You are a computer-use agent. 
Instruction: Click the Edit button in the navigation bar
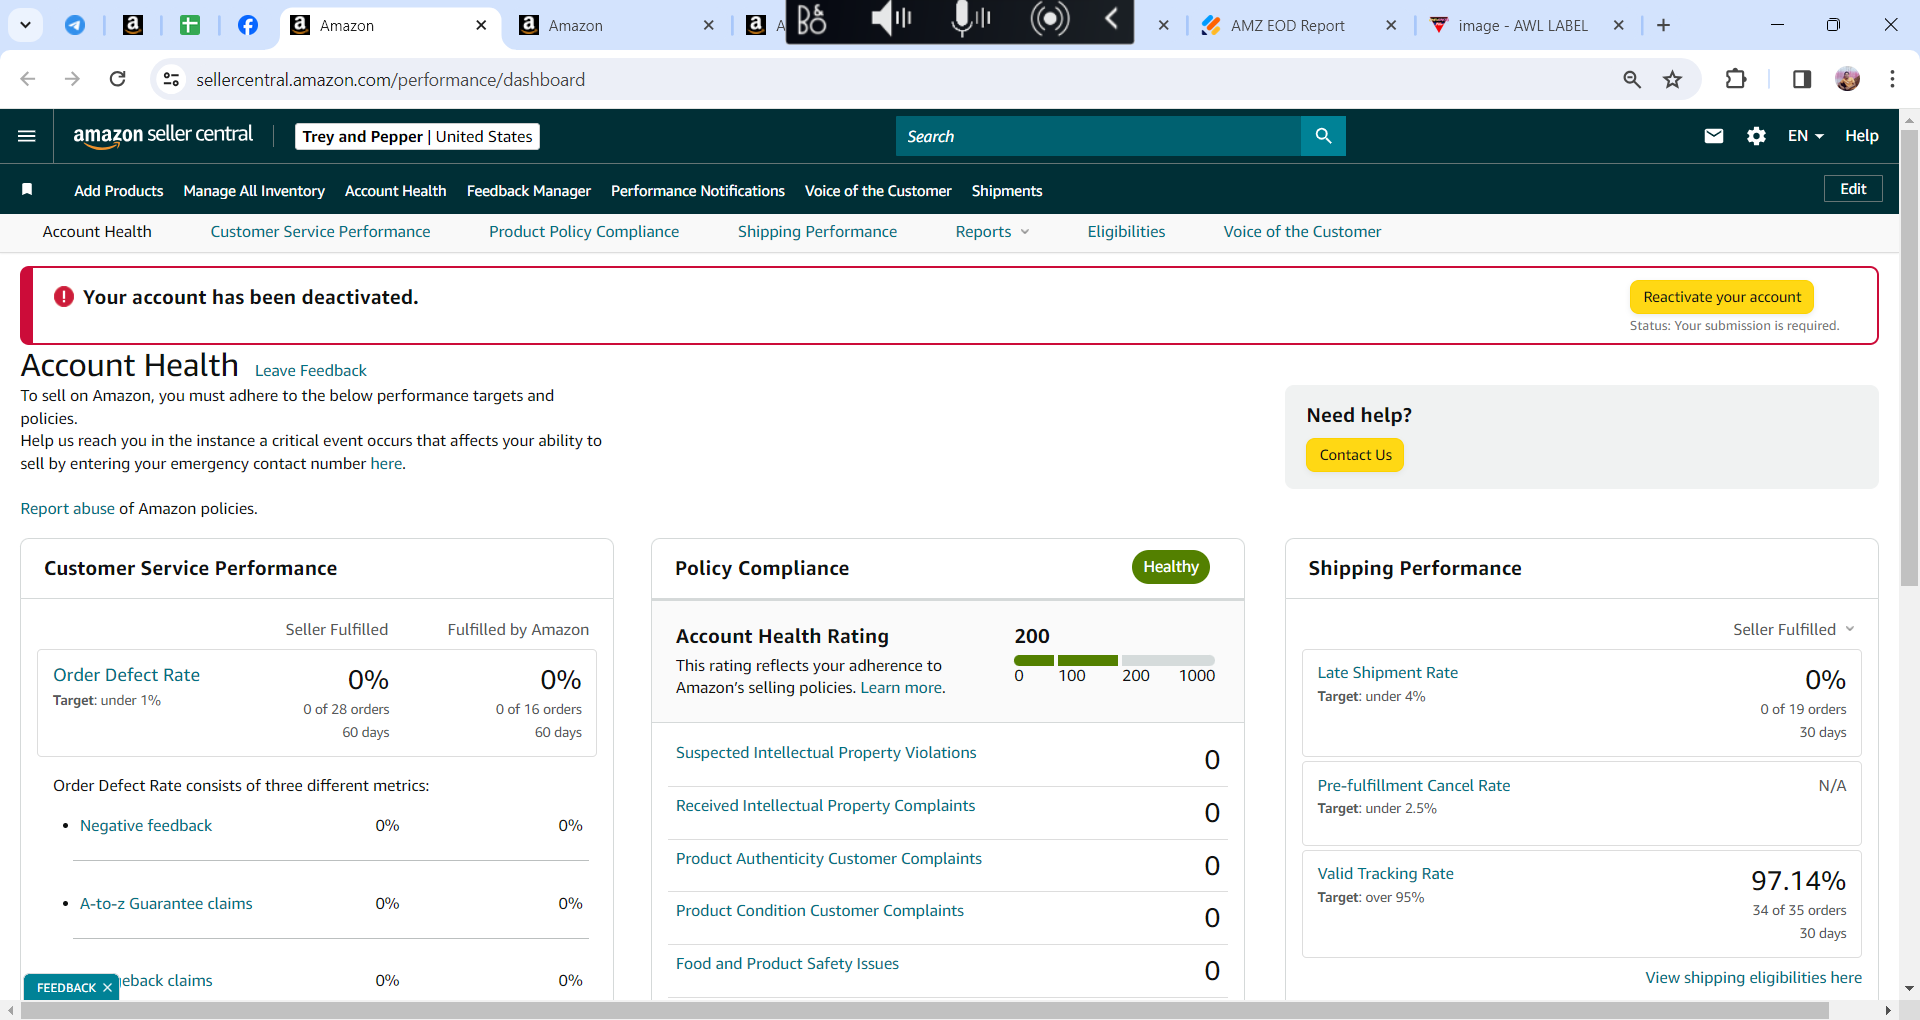[x=1853, y=189]
